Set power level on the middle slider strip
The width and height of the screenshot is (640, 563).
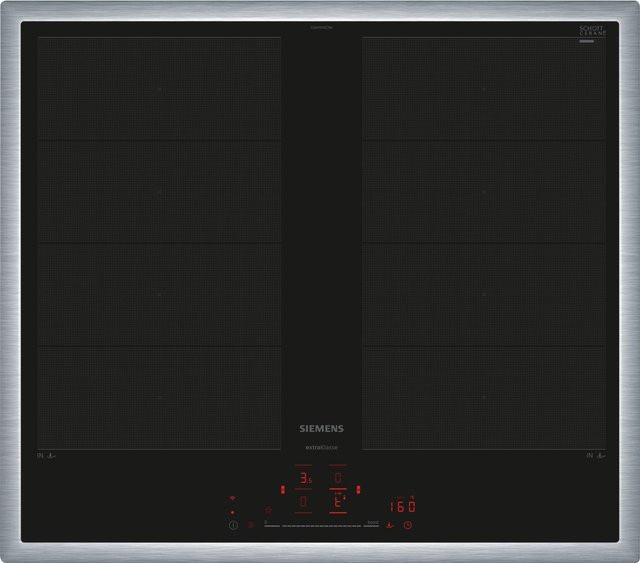coord(322,526)
